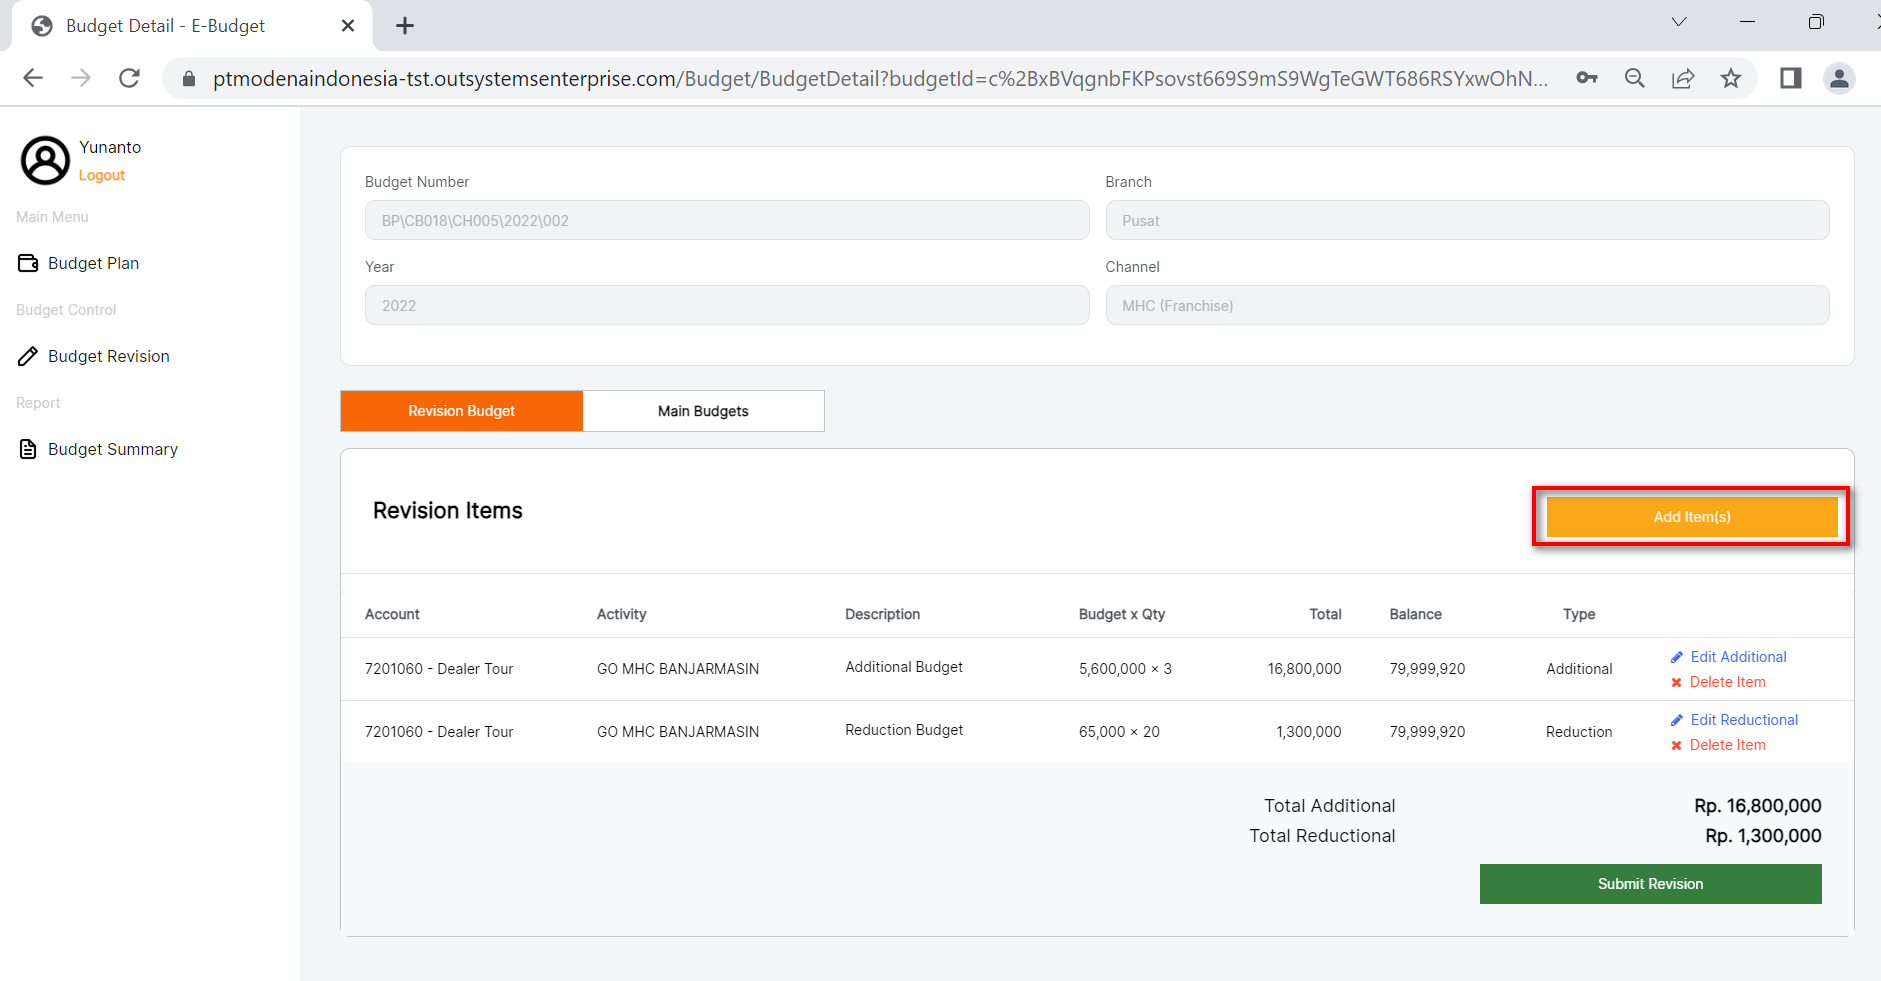Toggle the browser side panel icon

click(x=1790, y=78)
